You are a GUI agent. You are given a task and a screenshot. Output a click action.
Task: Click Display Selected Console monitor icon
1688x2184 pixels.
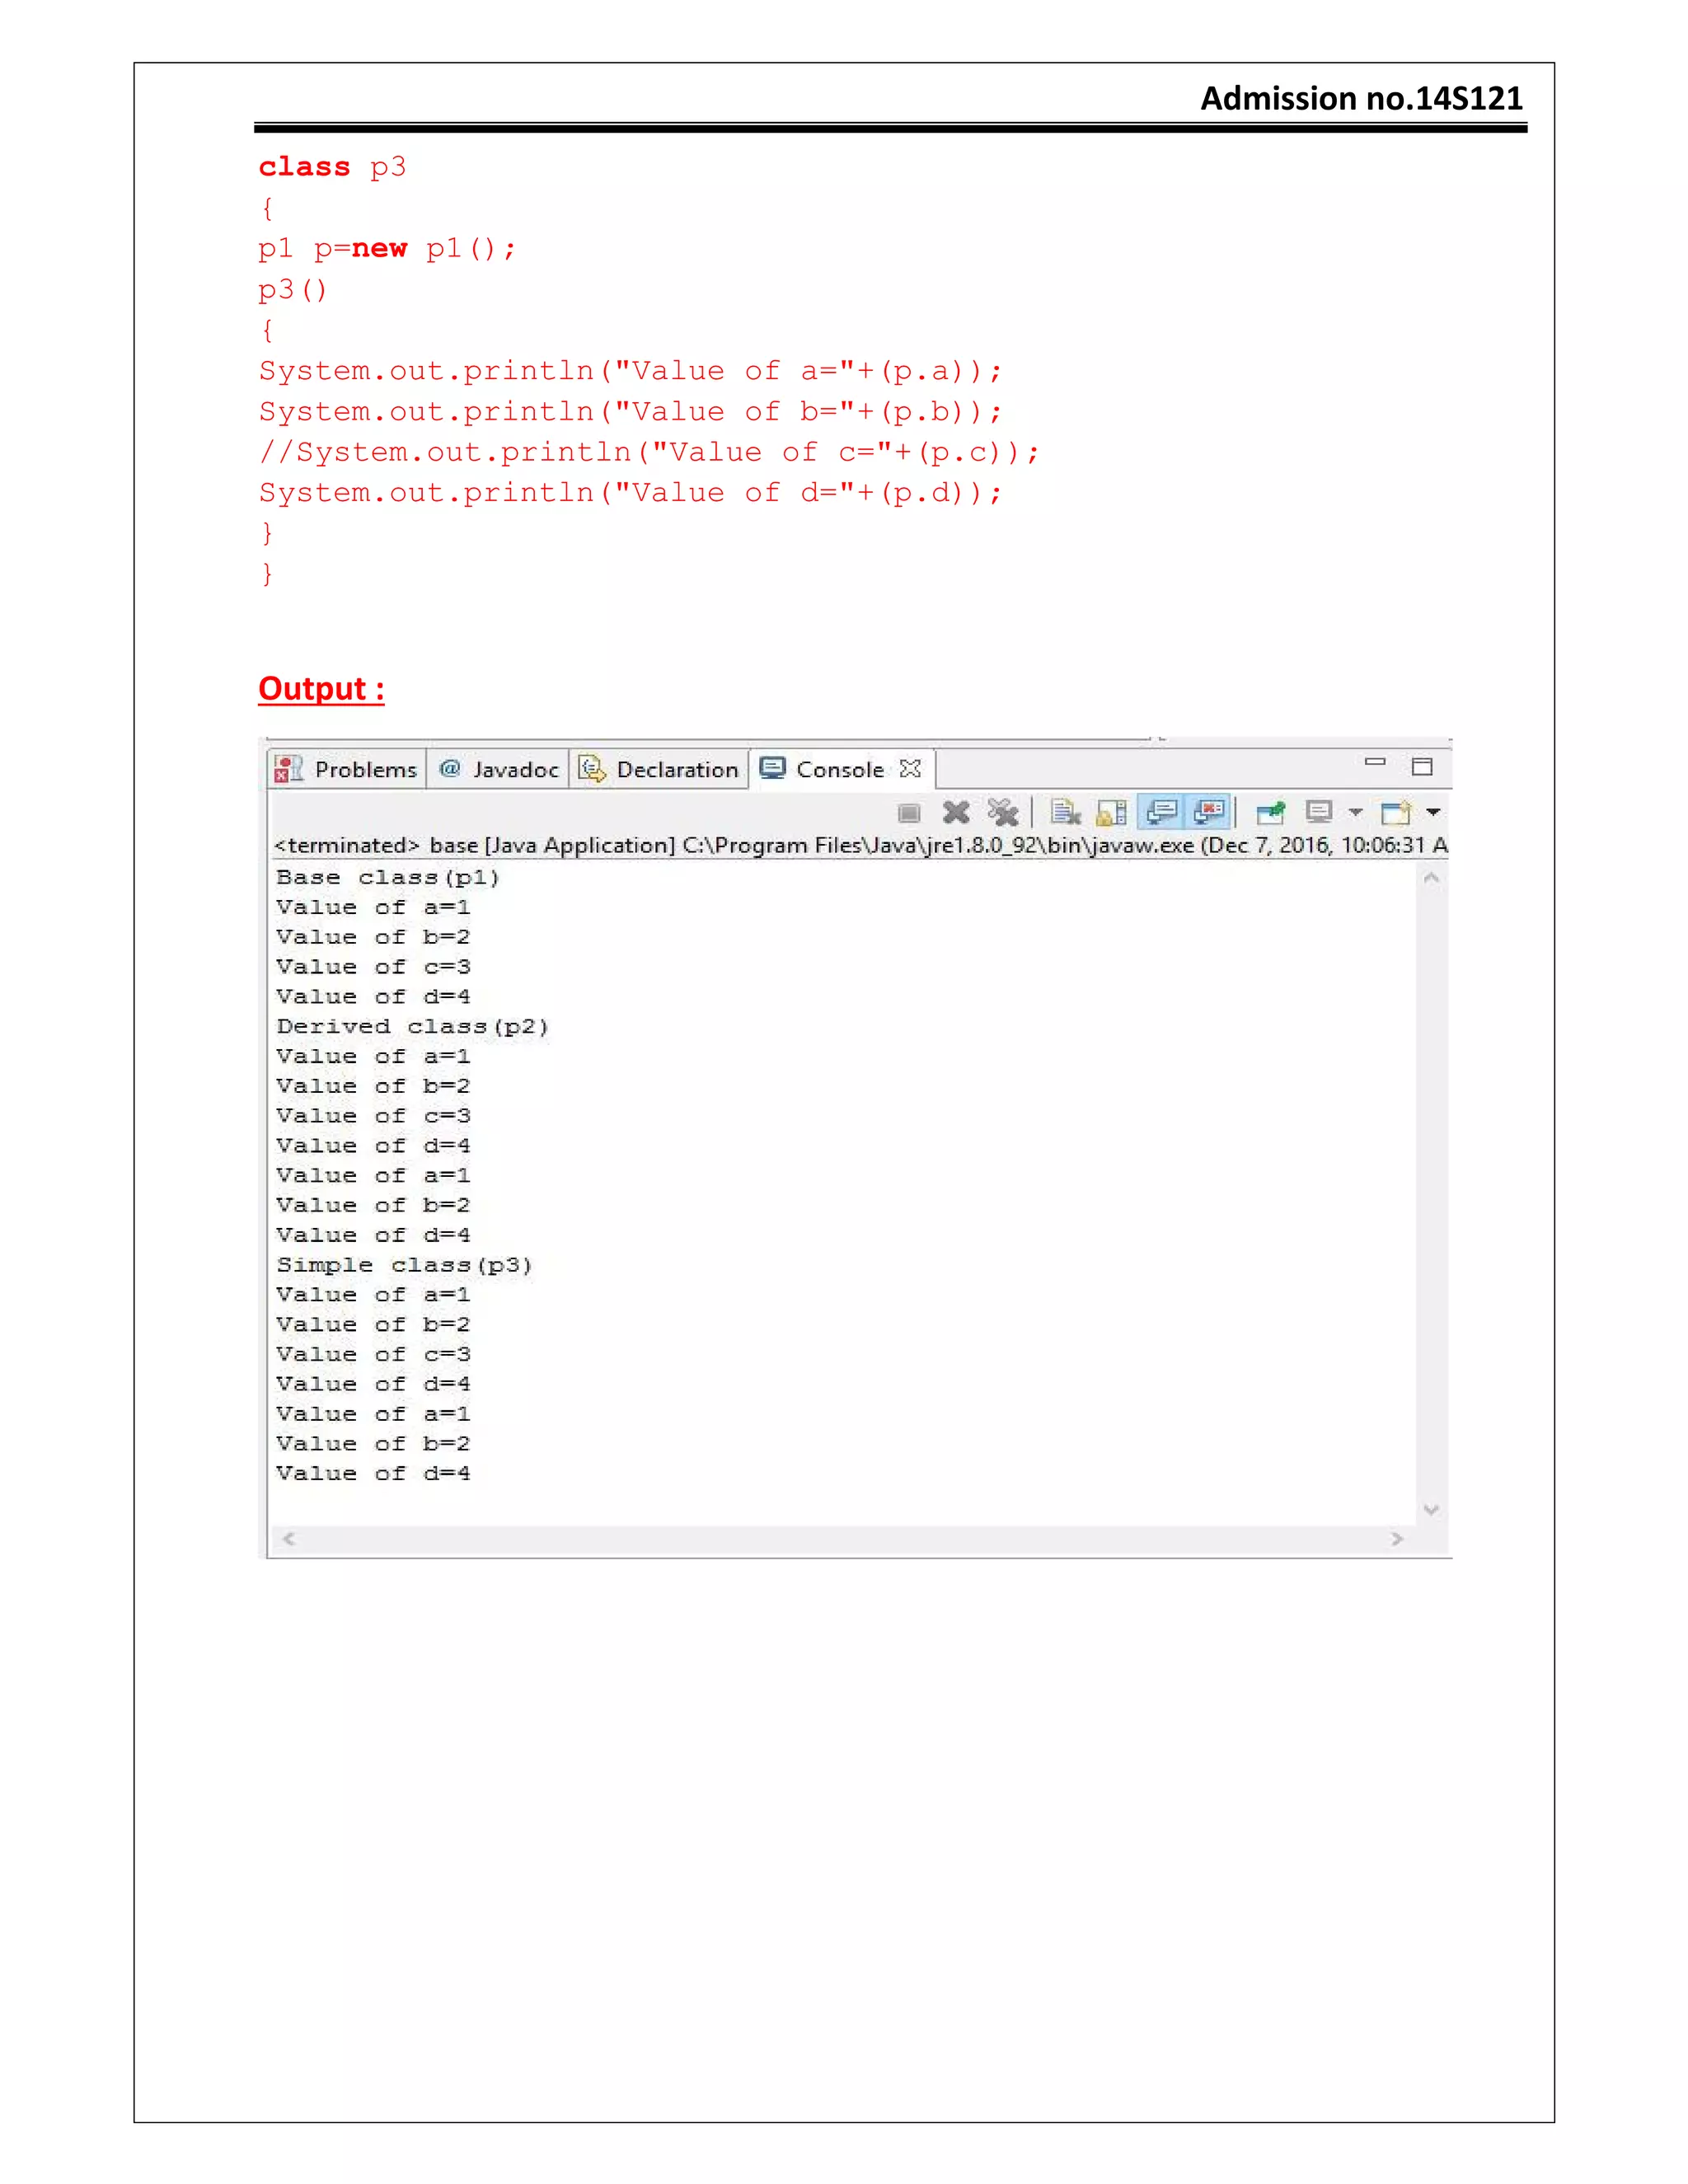click(1319, 812)
